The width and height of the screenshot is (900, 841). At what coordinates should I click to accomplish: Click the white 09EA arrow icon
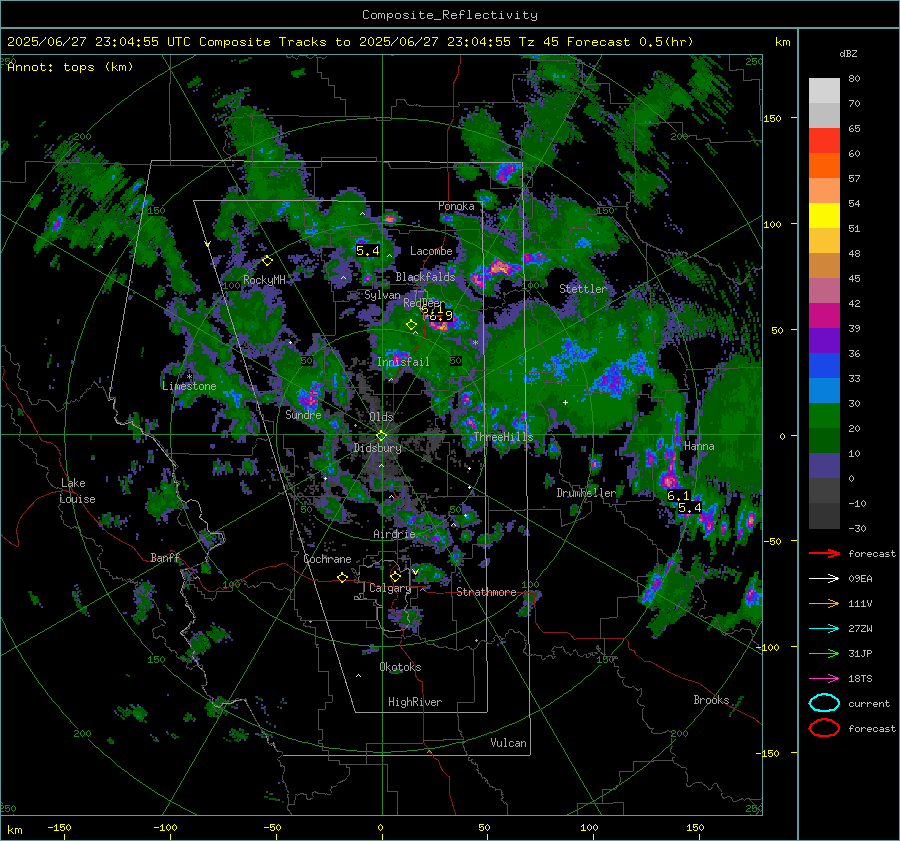(x=824, y=578)
